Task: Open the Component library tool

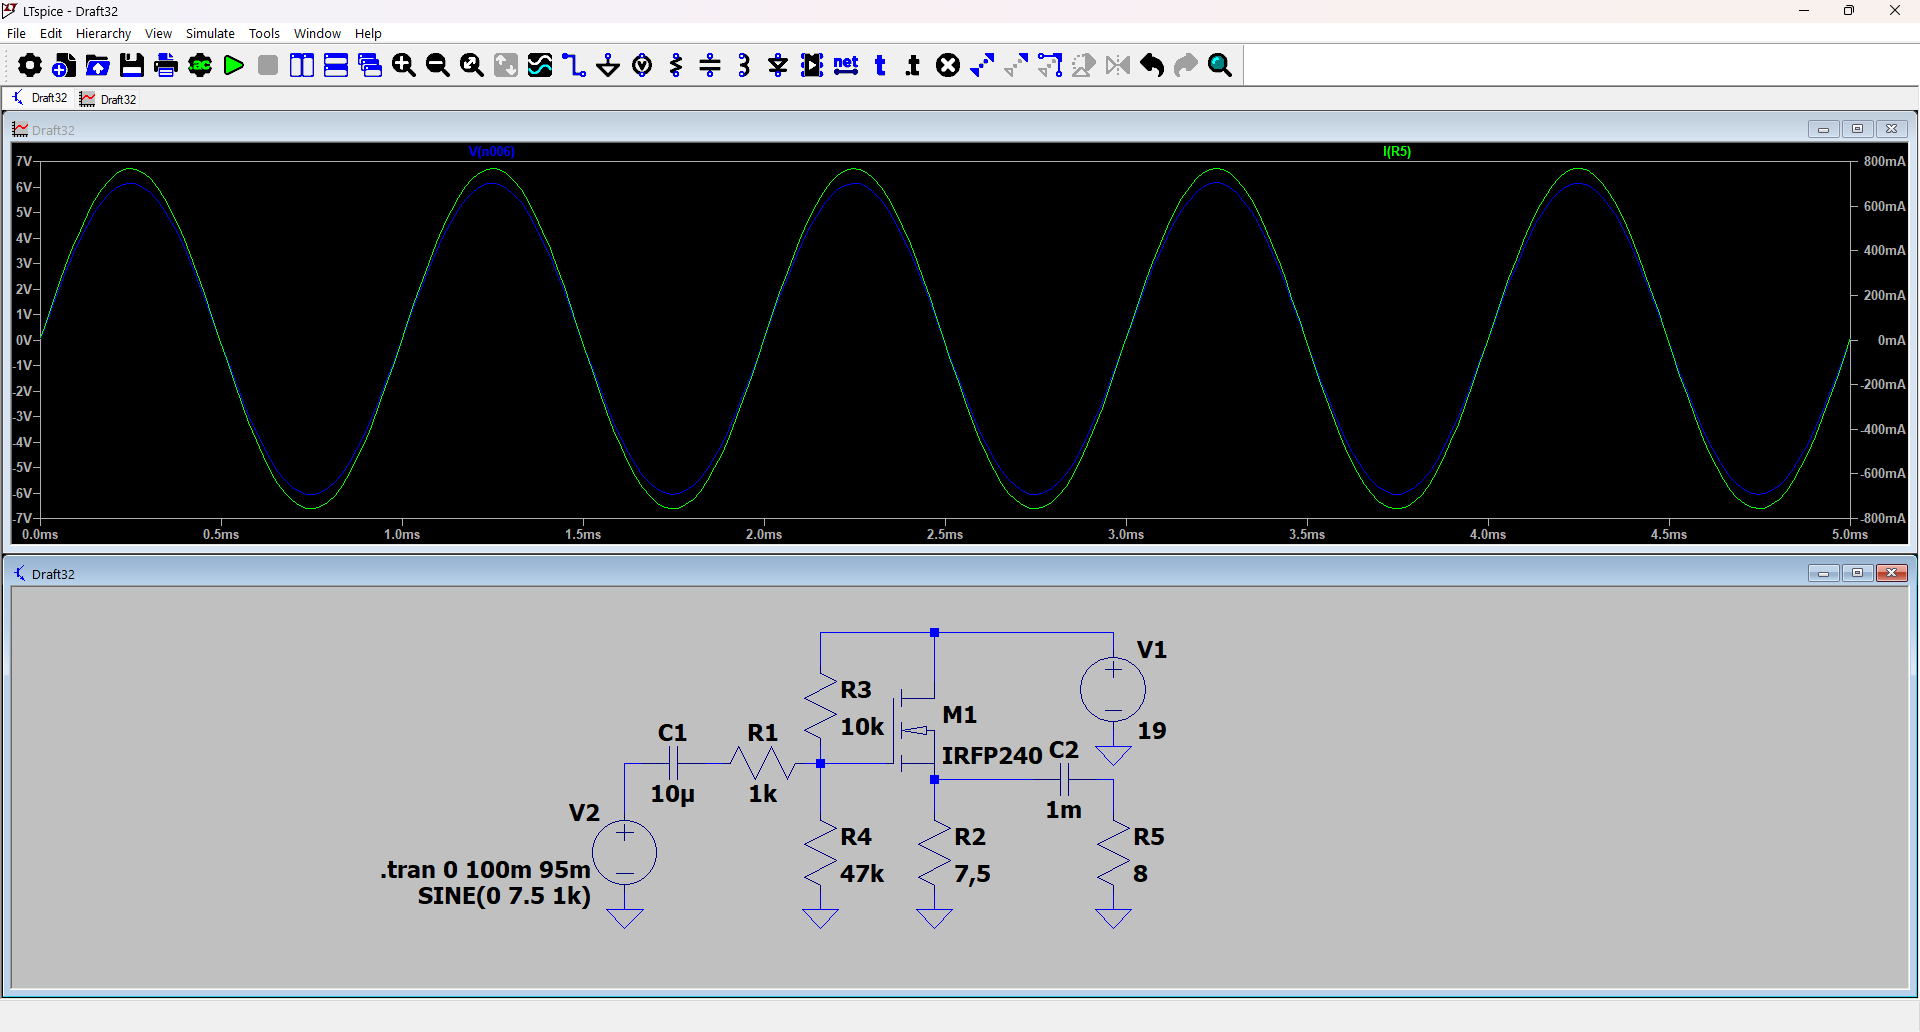Action: click(812, 66)
